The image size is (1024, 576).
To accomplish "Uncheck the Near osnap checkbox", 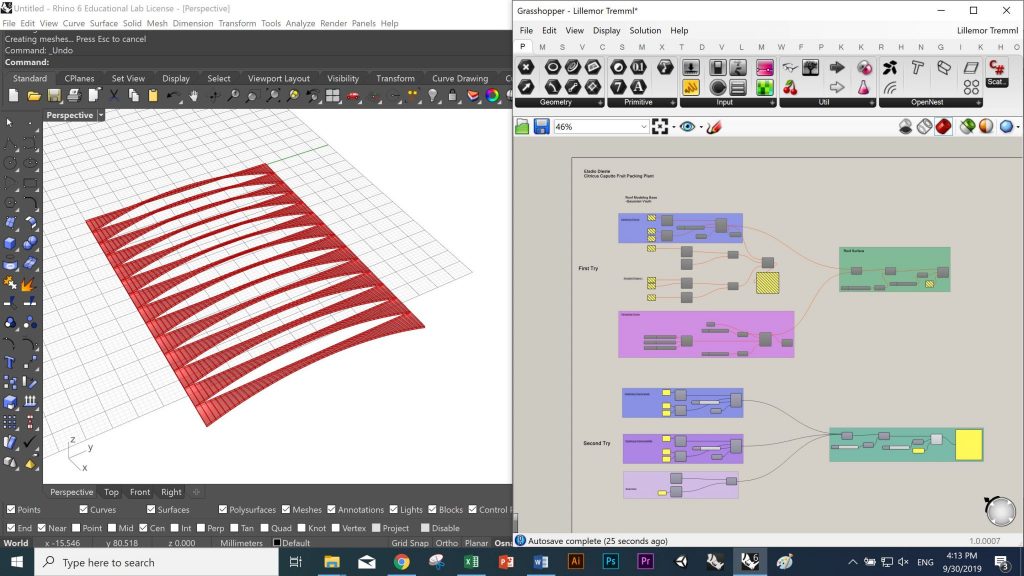I will click(x=41, y=528).
